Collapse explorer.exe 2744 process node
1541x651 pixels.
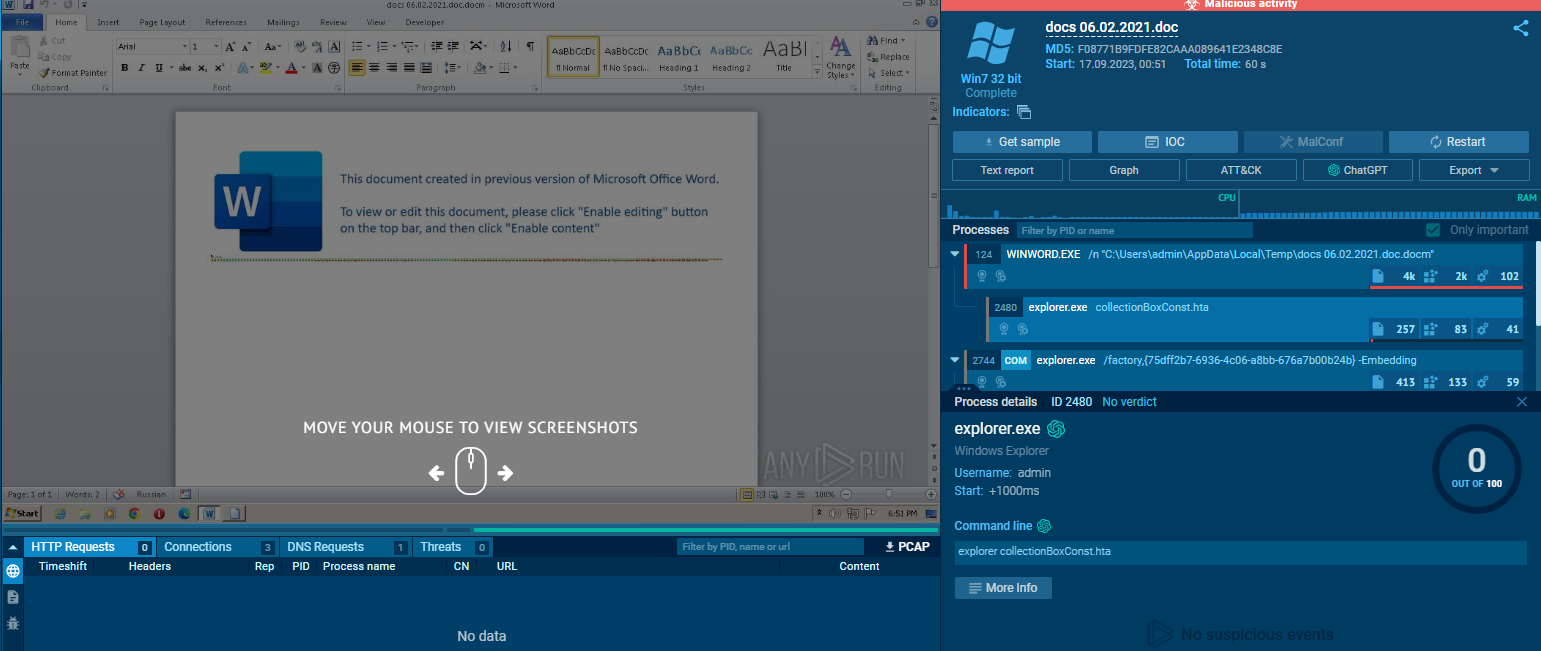tap(955, 360)
